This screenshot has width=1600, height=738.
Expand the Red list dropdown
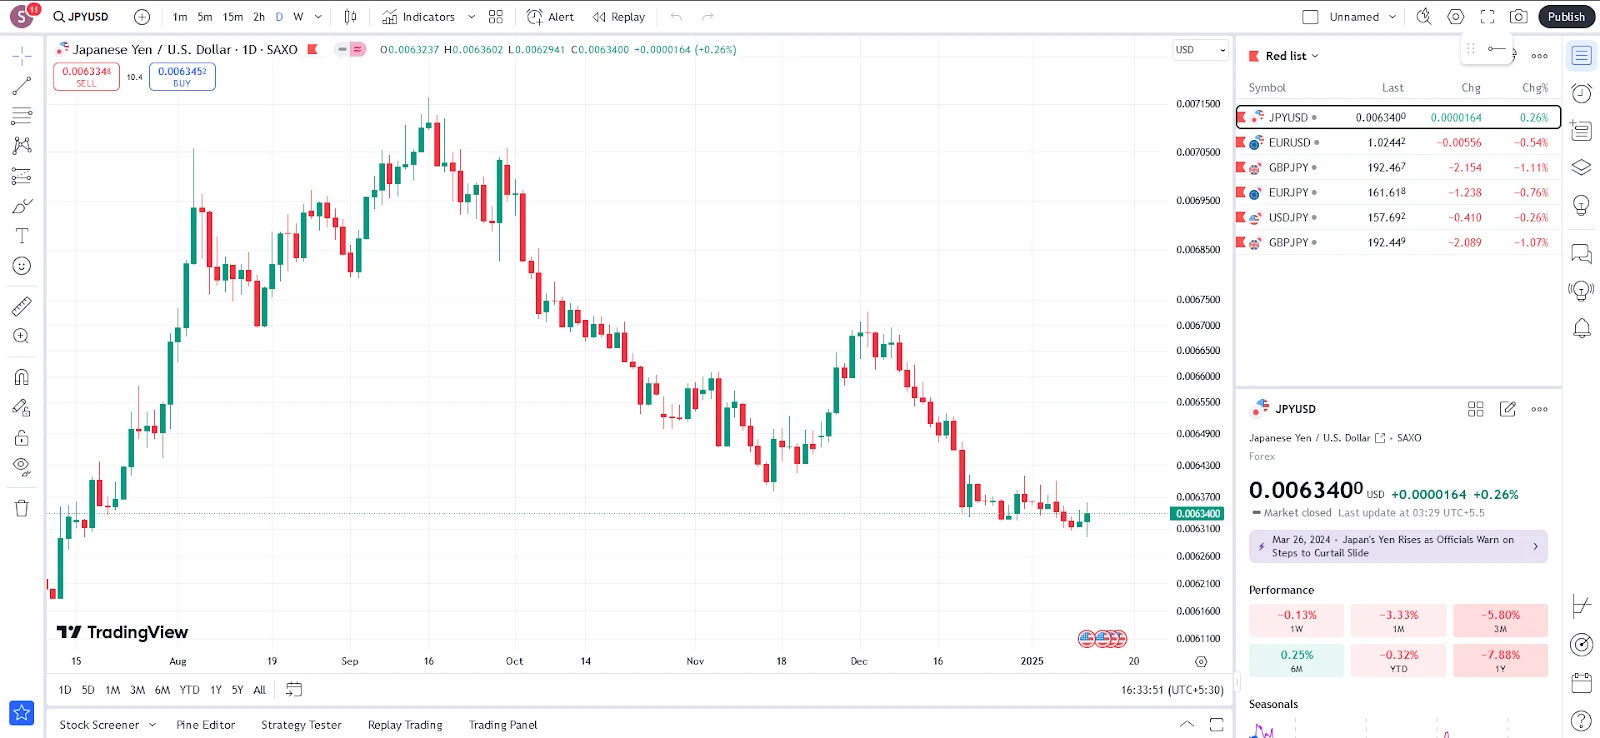tap(1292, 56)
